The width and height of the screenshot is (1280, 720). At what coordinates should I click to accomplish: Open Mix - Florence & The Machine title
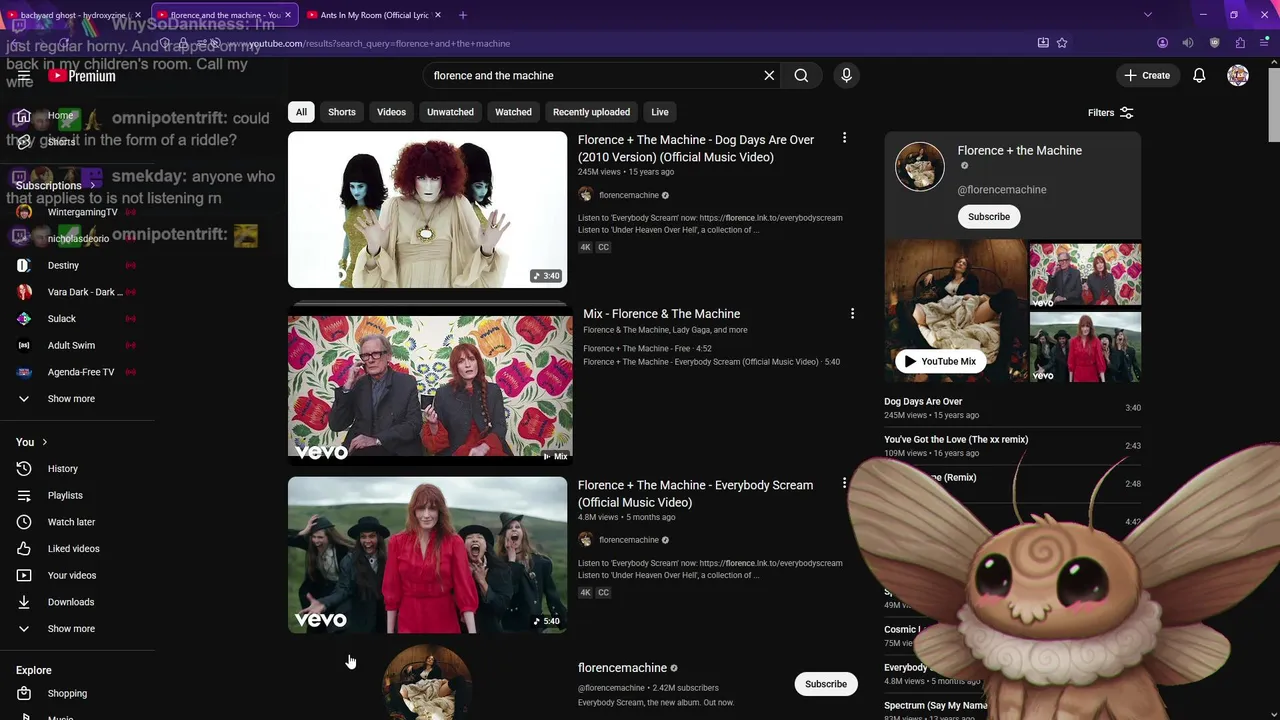pyautogui.click(x=661, y=314)
